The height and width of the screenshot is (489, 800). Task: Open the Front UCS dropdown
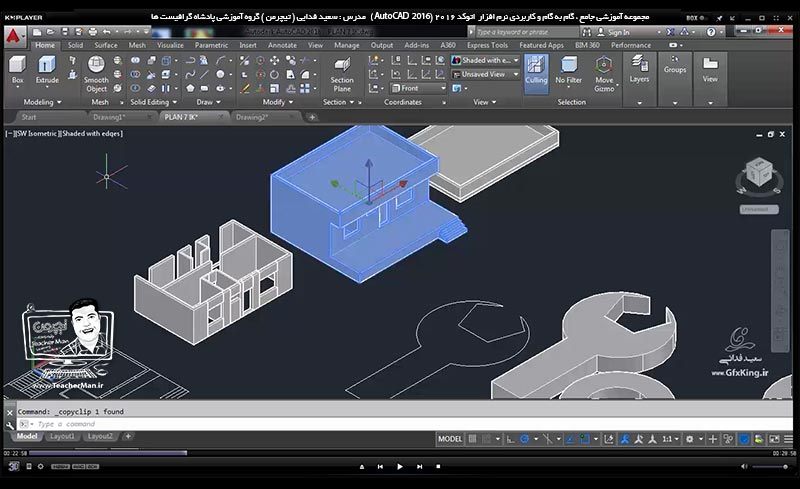pos(418,88)
